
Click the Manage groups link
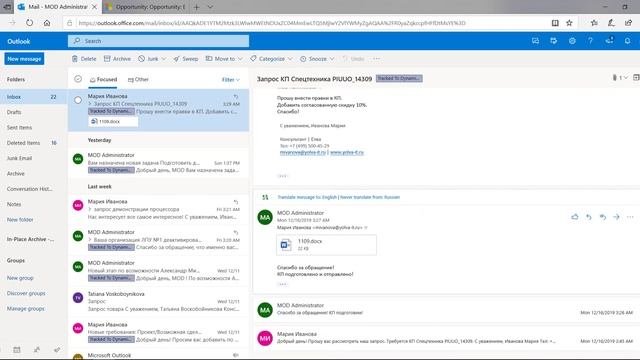click(26, 309)
